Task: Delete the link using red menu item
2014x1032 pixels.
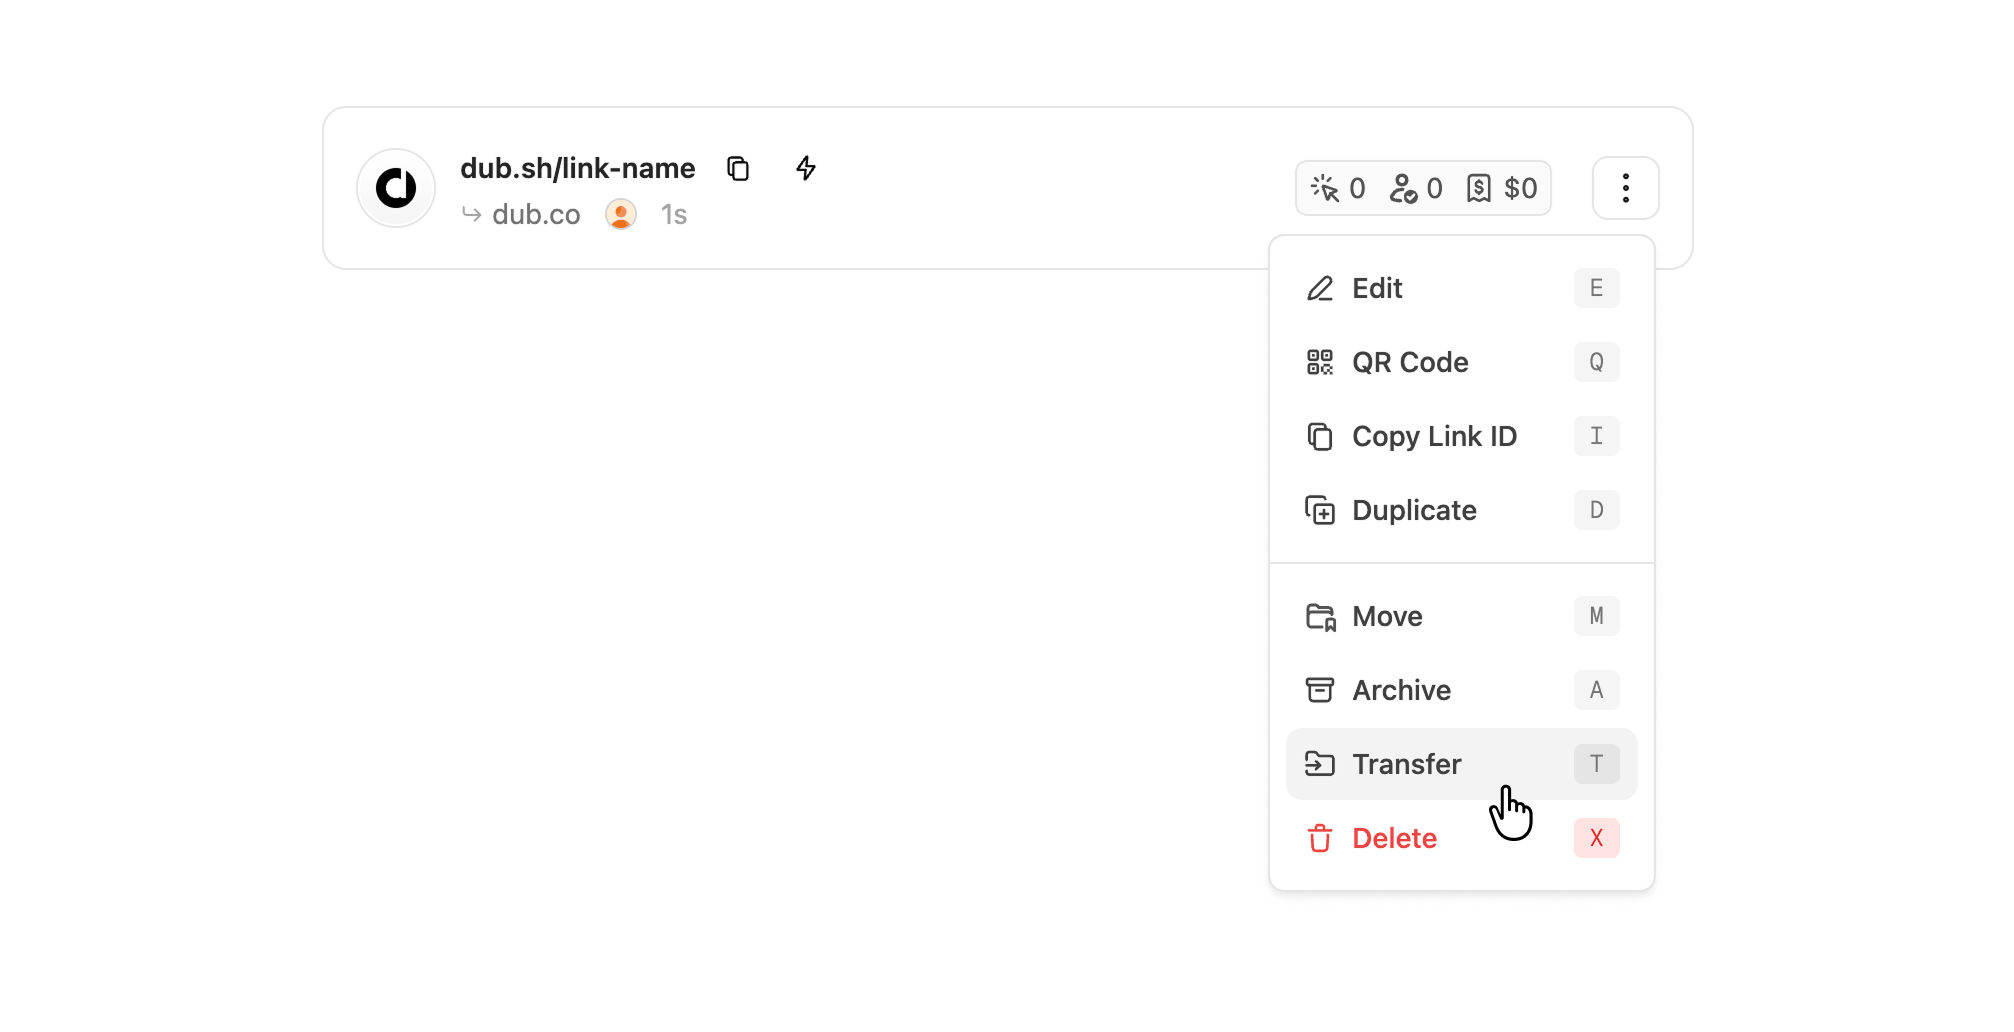Action: pos(1462,838)
